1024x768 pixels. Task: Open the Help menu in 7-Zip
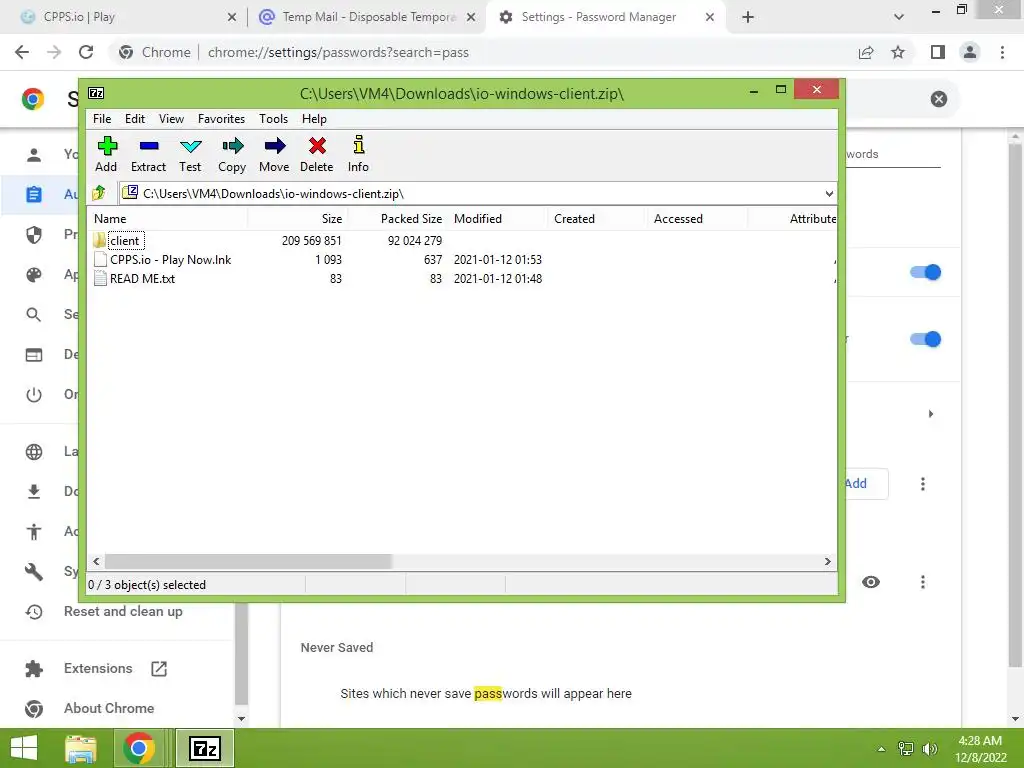tap(314, 119)
